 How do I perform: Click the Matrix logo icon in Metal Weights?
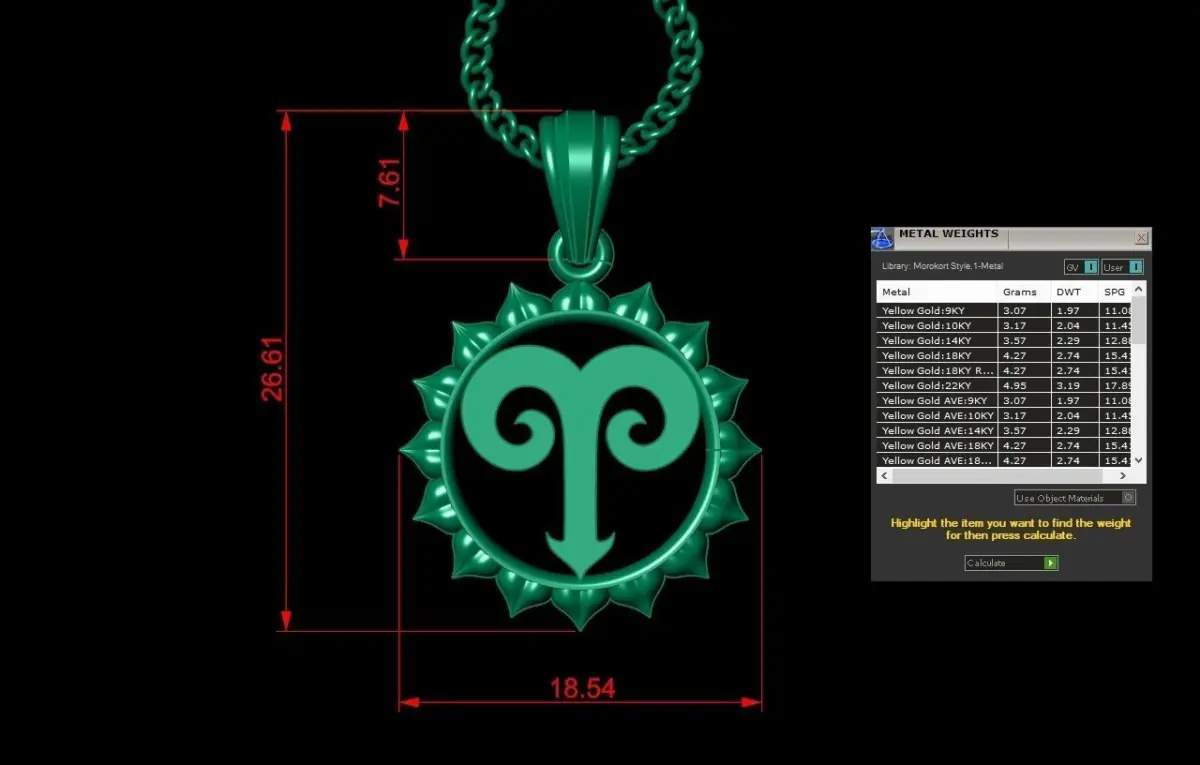coord(882,238)
